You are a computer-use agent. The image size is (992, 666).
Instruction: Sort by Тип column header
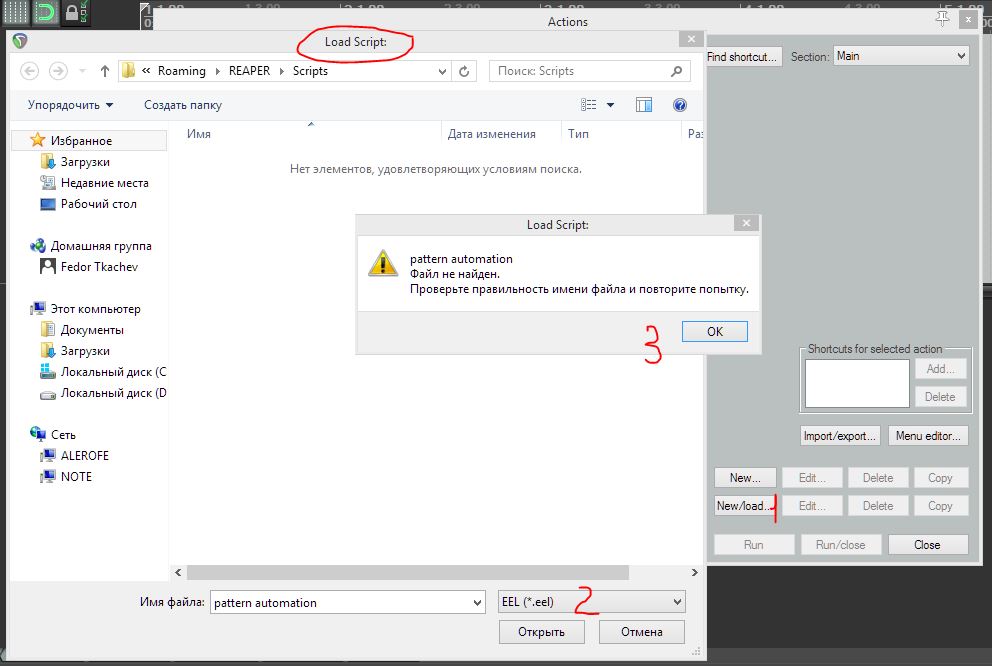(x=578, y=134)
